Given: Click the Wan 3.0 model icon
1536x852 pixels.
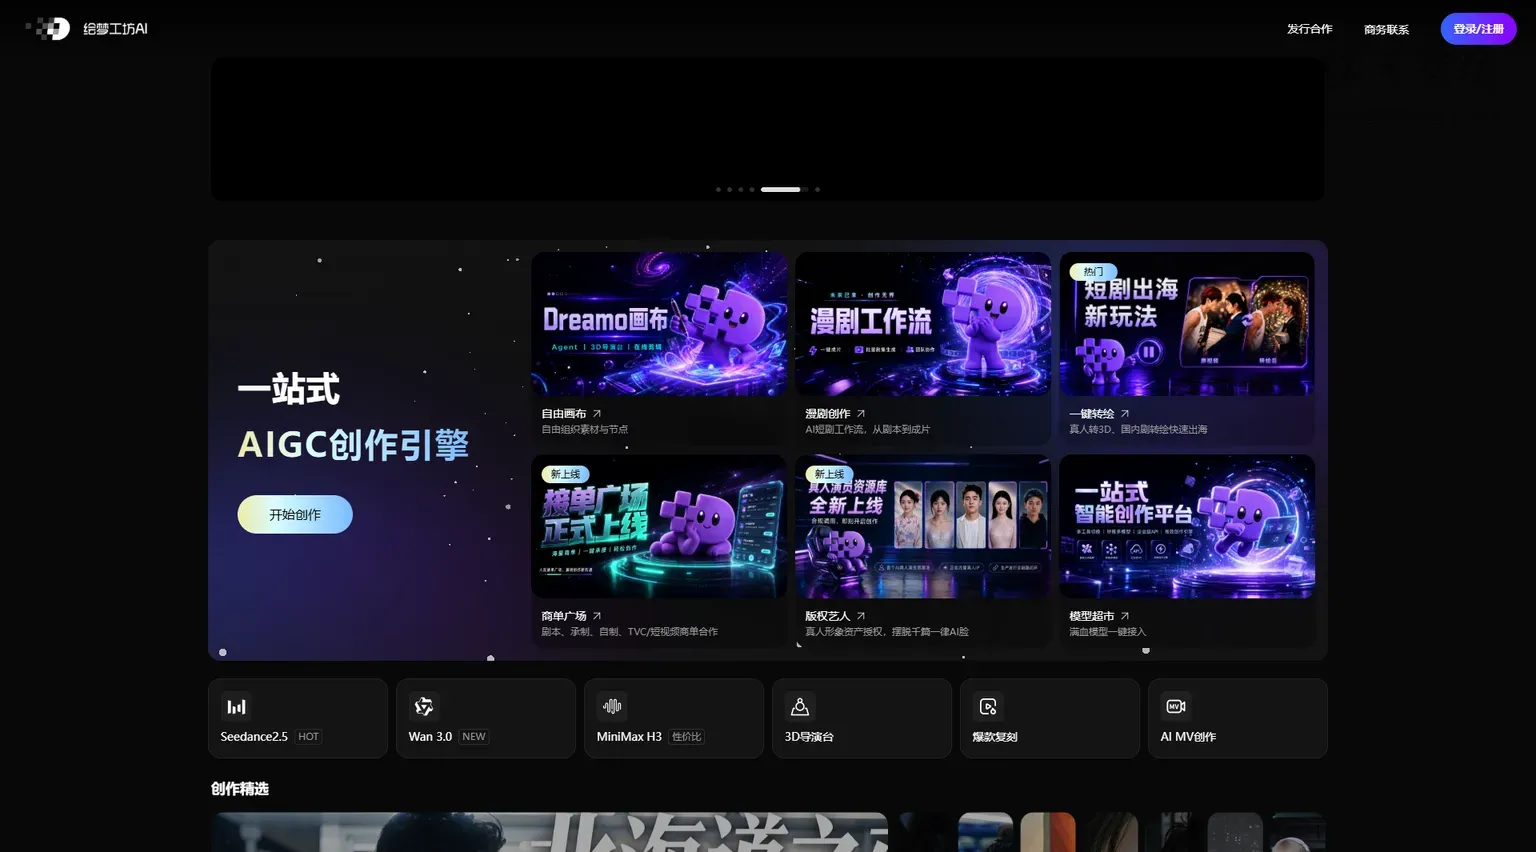Looking at the screenshot, I should click(x=424, y=707).
